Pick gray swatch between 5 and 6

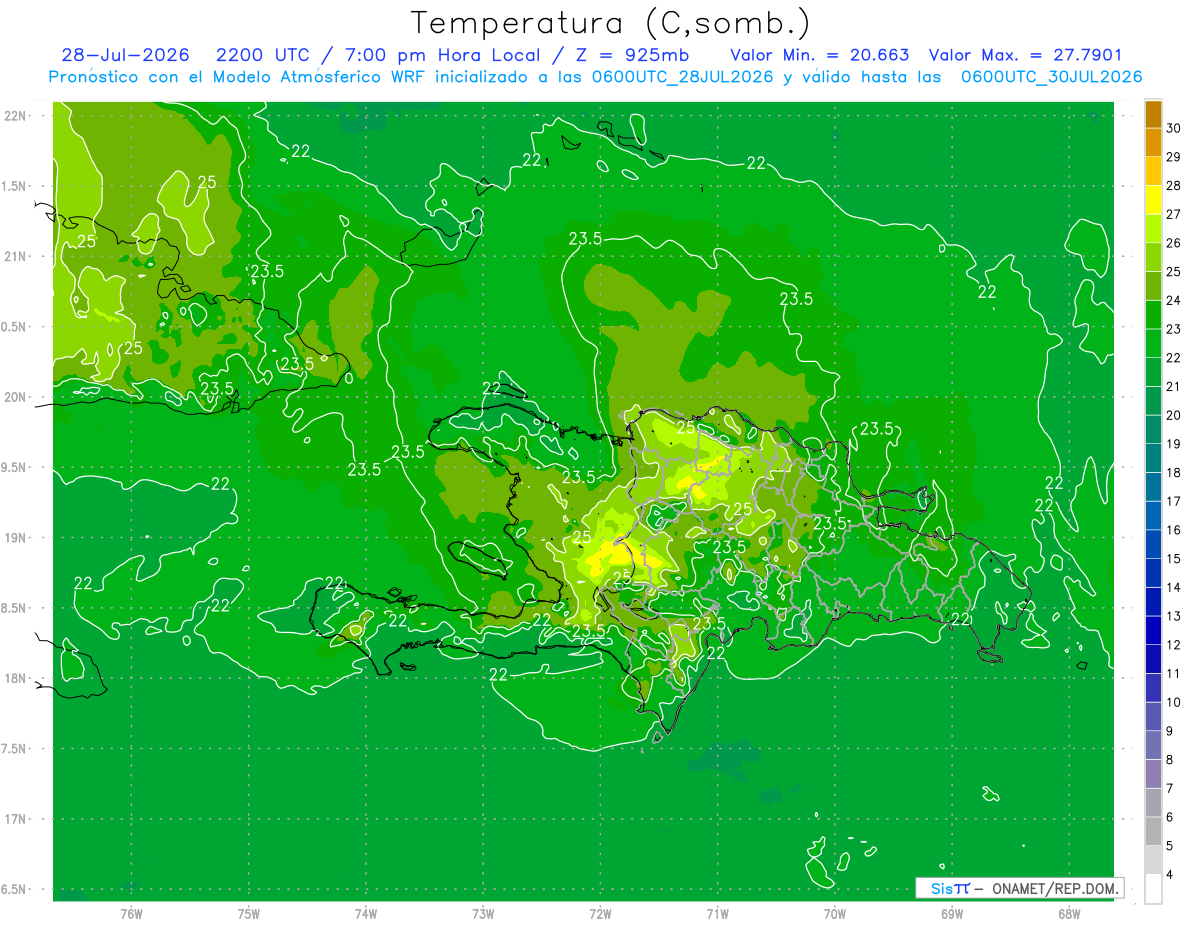pyautogui.click(x=1153, y=831)
